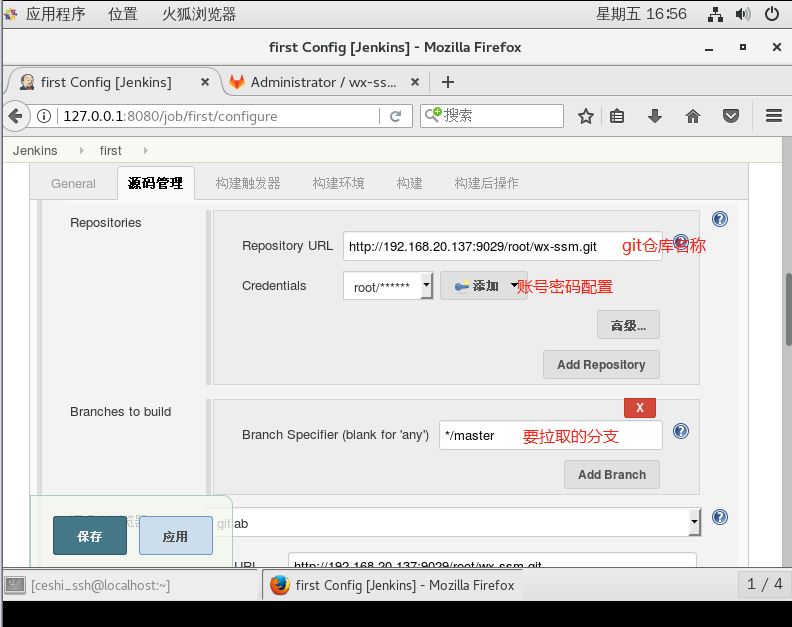Focus the 搜索 search box

[x=491, y=116]
